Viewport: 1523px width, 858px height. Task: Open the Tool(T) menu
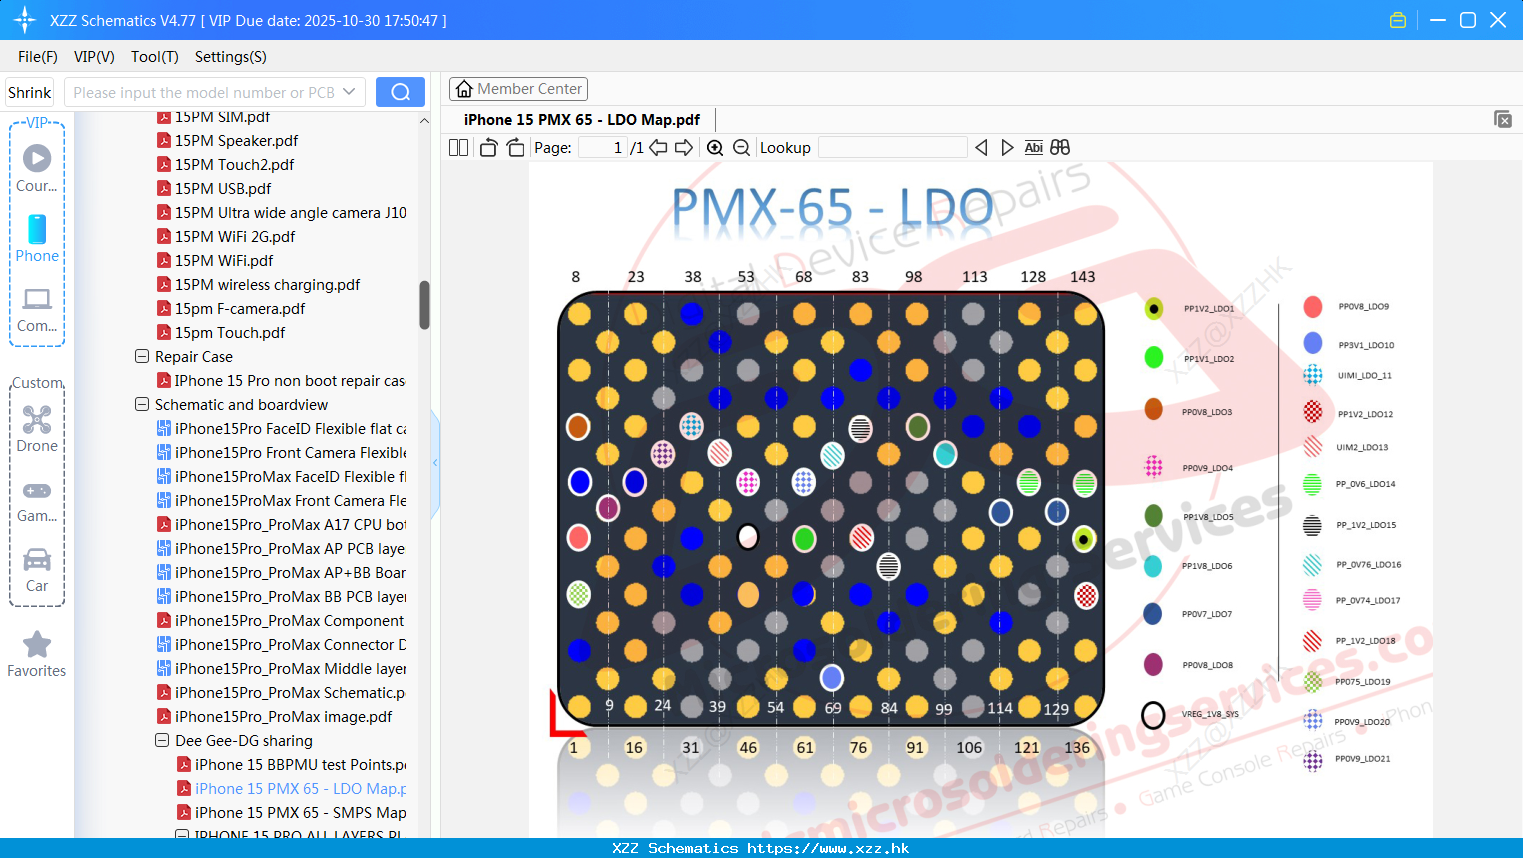coord(155,57)
